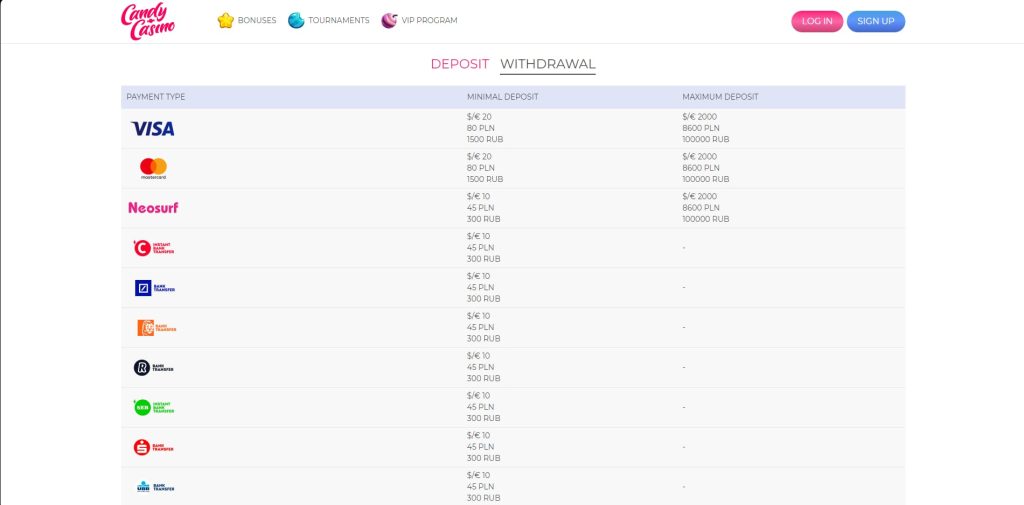This screenshot has height=505, width=1024.
Task: Click the Candy Casino logo
Action: (148, 21)
